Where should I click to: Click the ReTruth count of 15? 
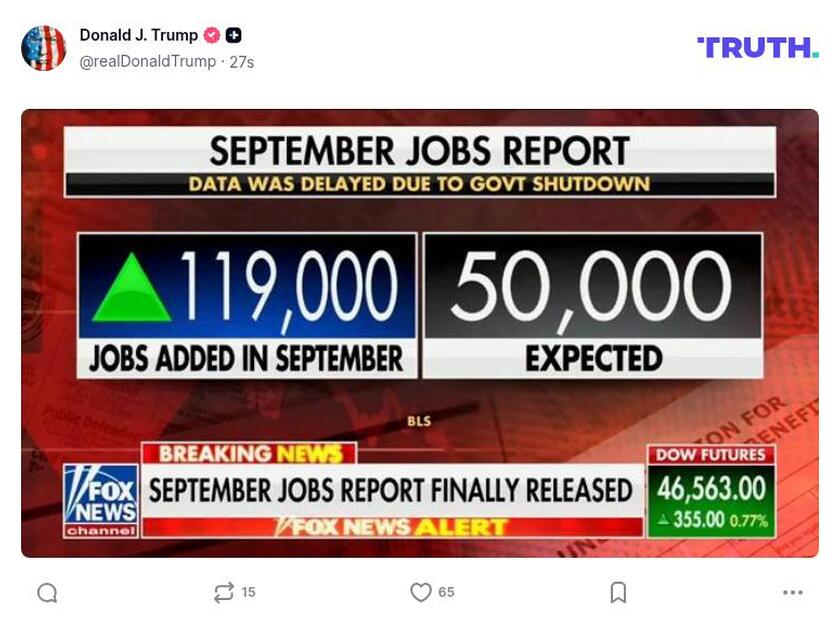click(248, 593)
